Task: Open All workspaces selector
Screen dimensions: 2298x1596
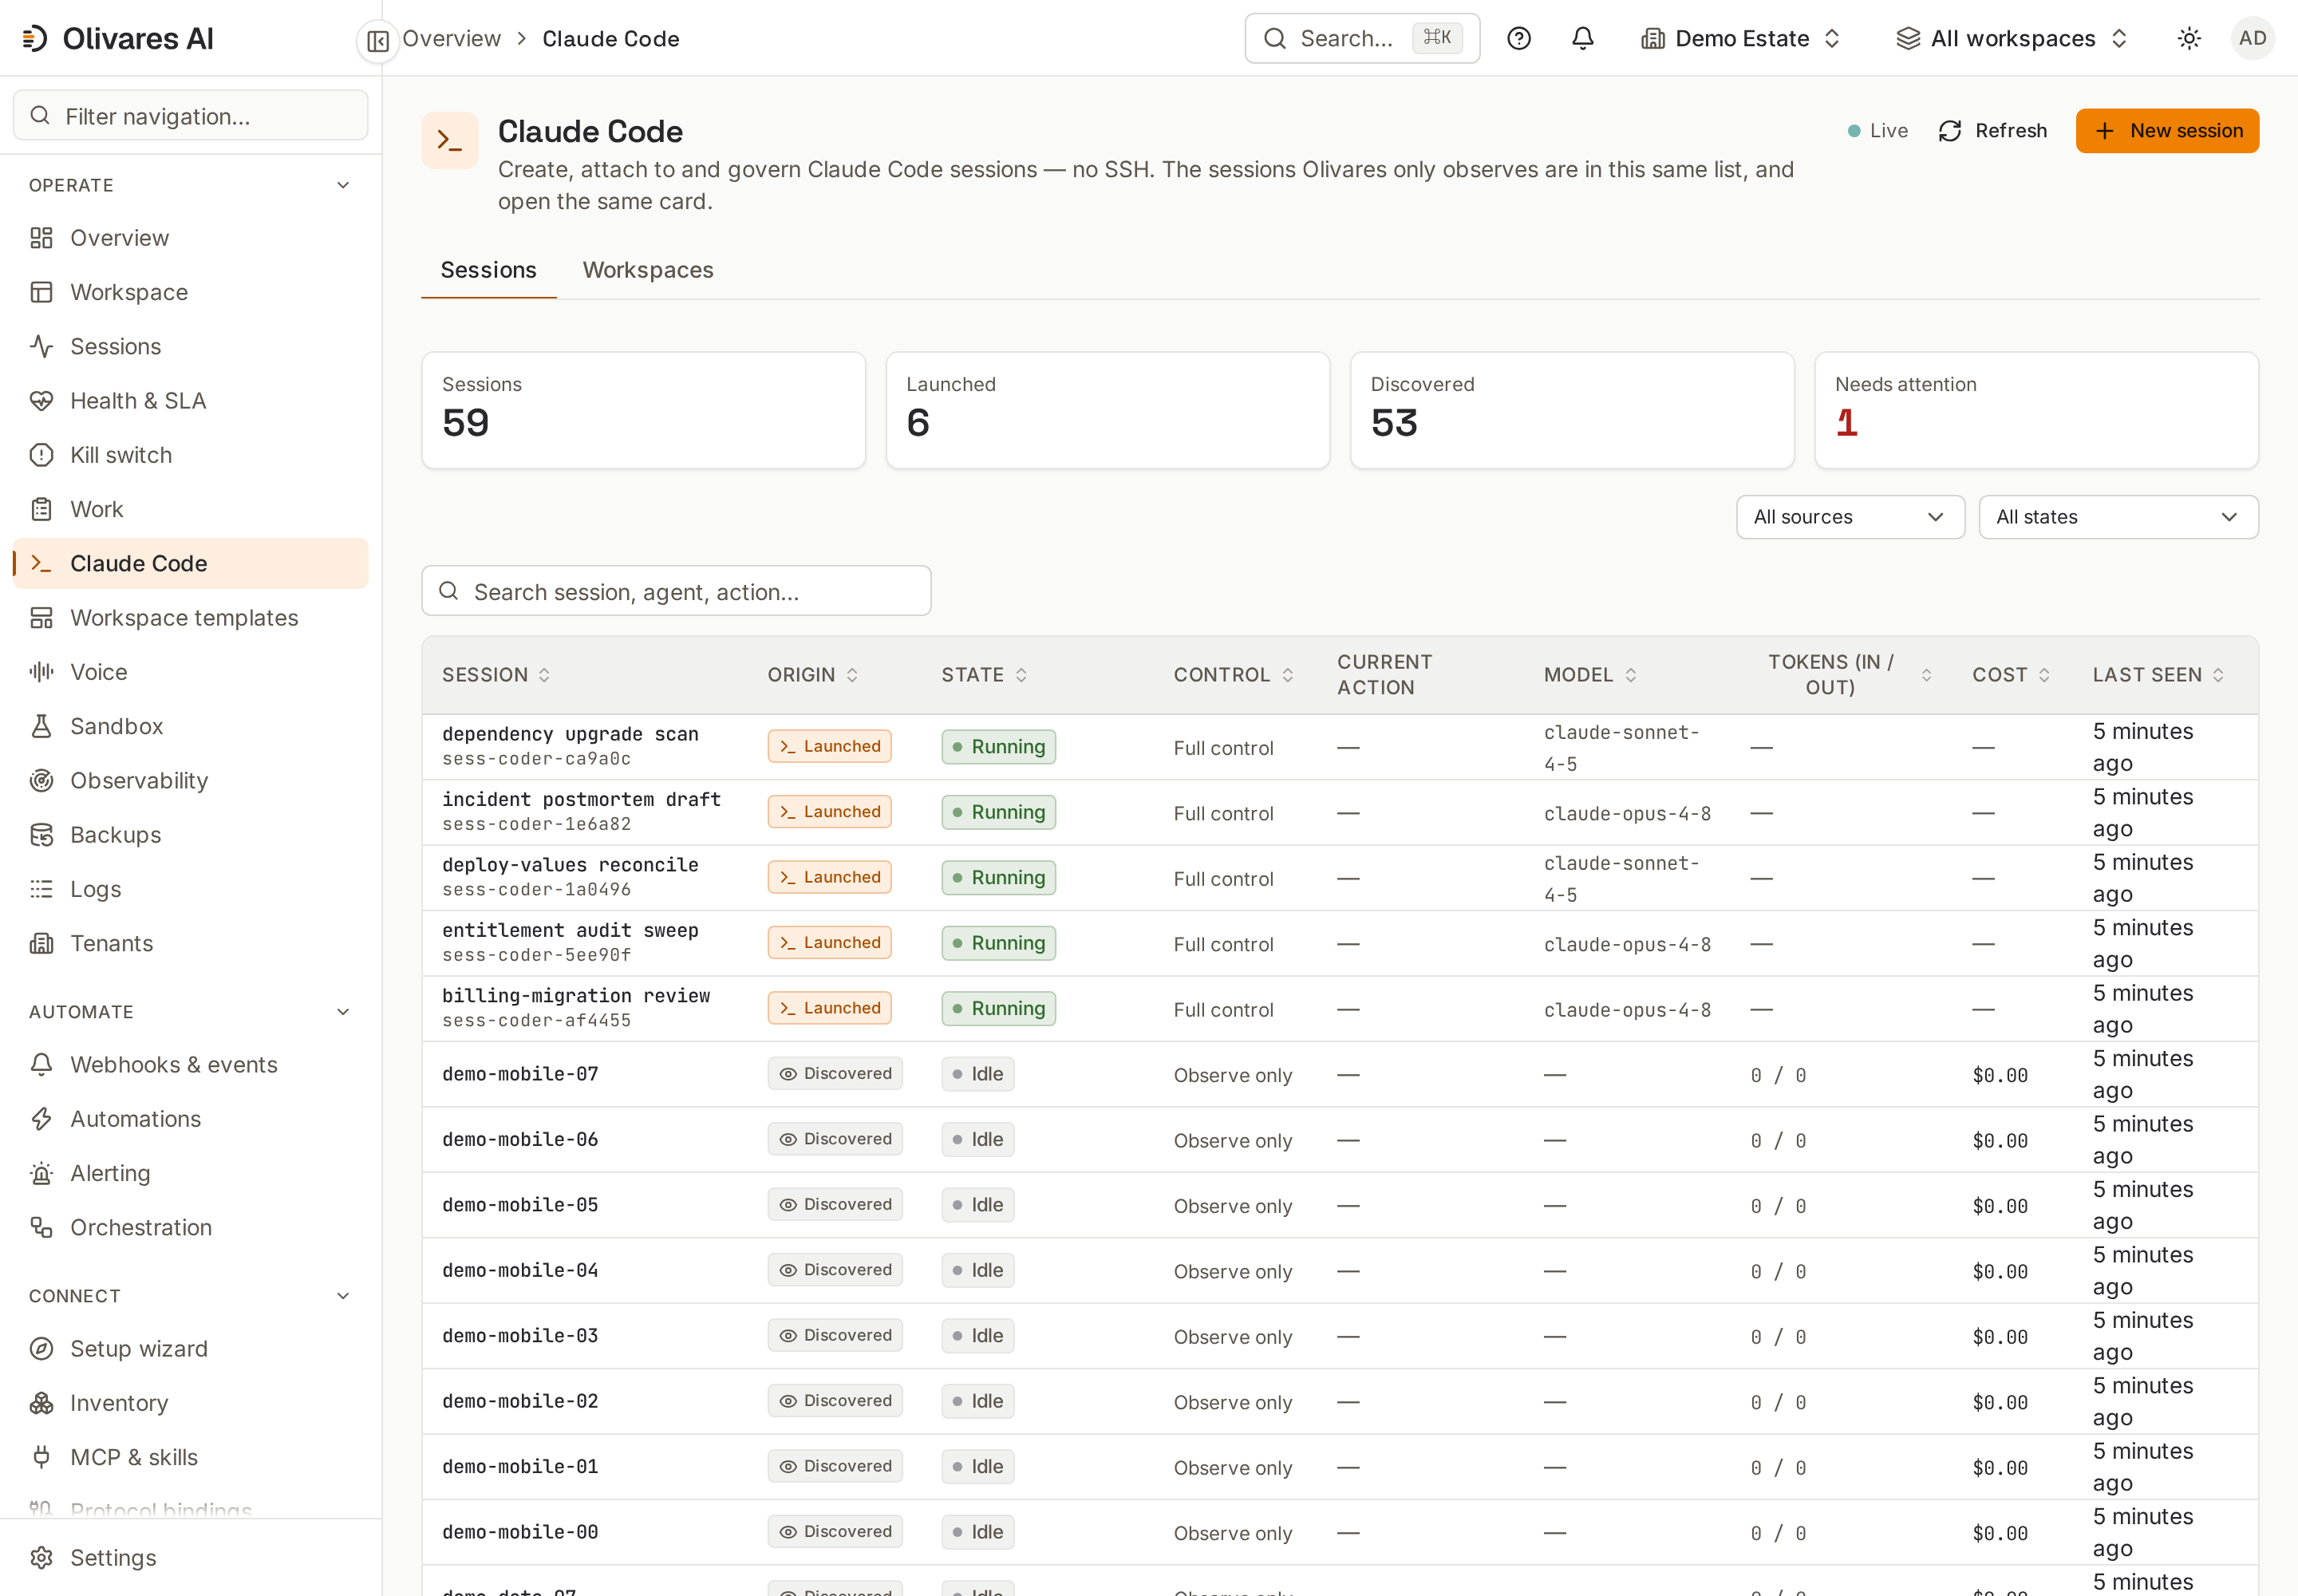Action: (x=2012, y=39)
